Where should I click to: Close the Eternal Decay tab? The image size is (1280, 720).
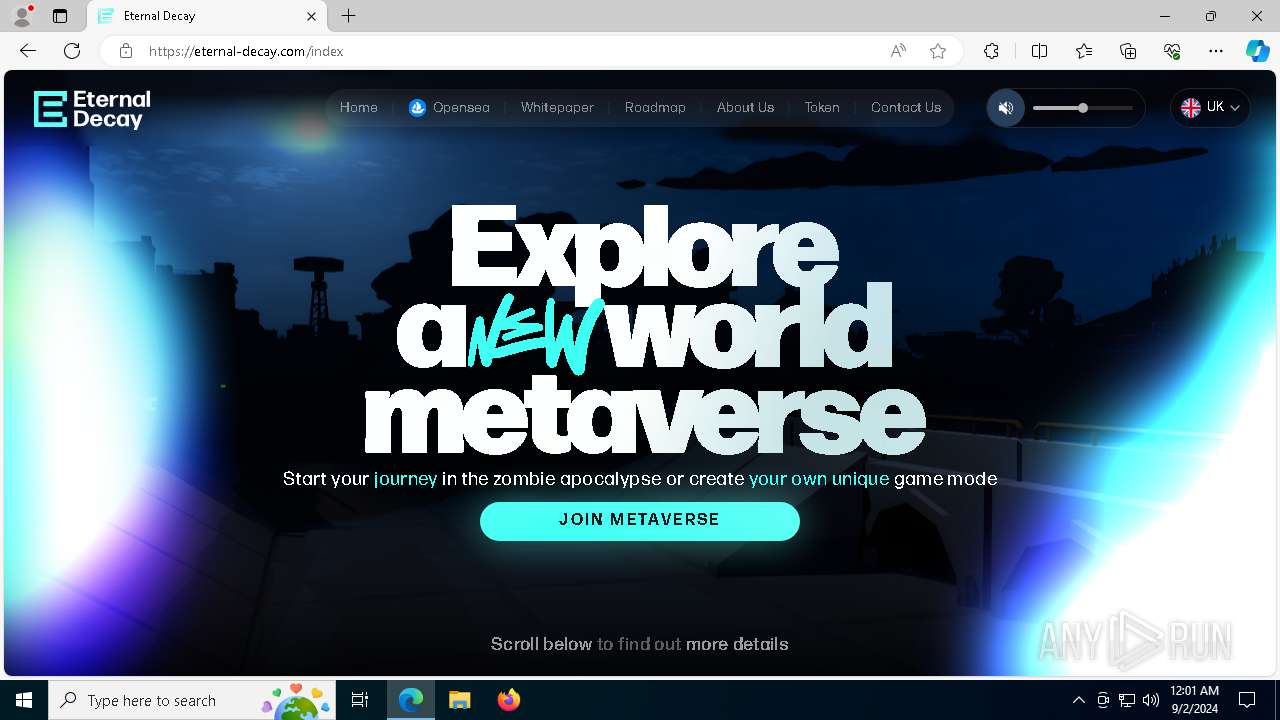click(x=311, y=16)
